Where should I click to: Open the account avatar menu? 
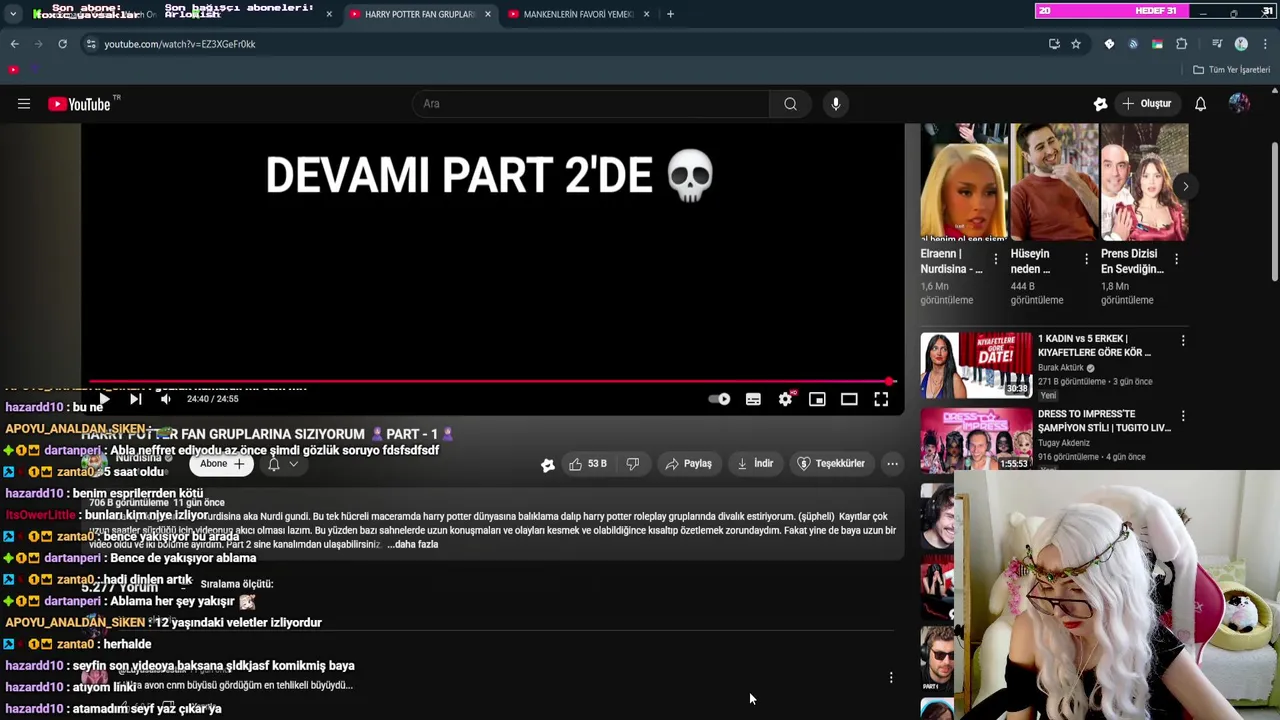point(1239,104)
